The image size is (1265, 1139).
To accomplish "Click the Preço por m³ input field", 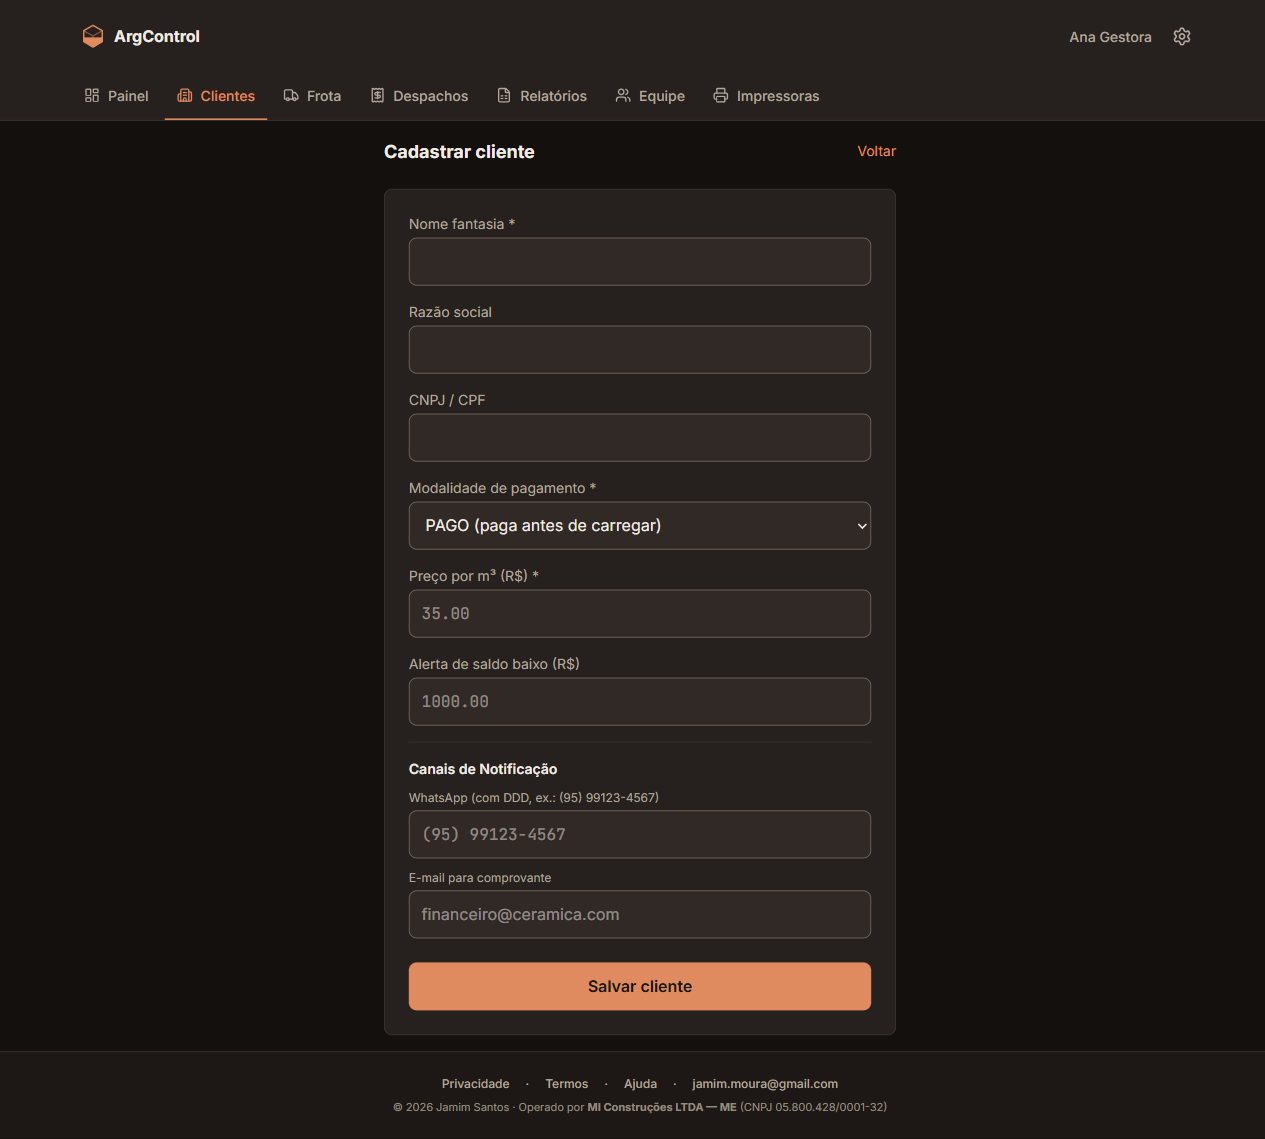I will pos(640,614).
